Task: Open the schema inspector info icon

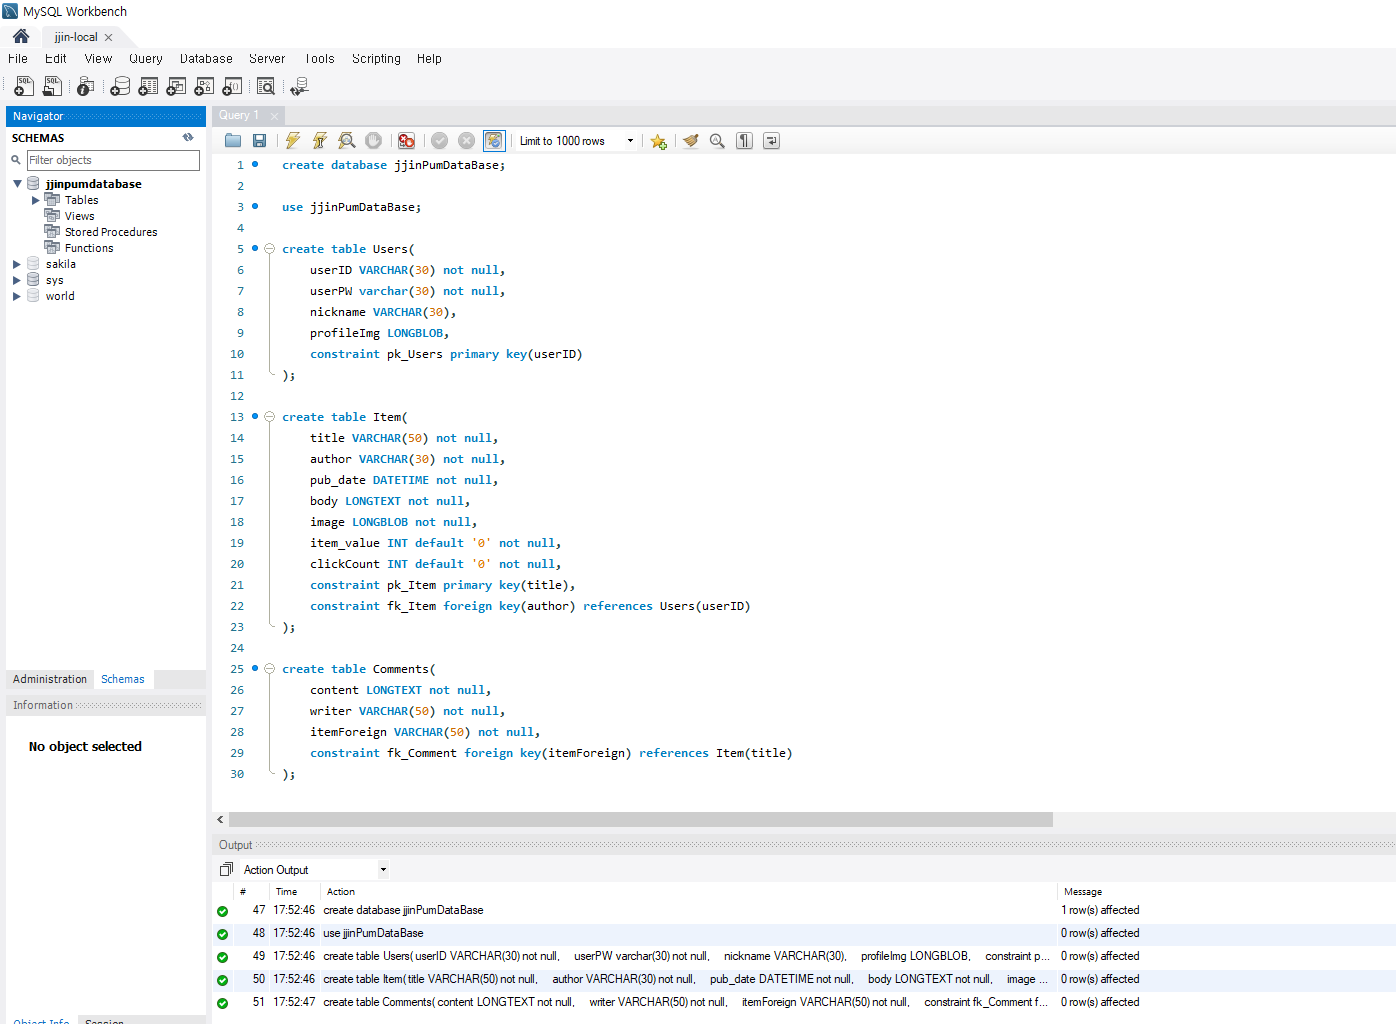Action: point(86,87)
